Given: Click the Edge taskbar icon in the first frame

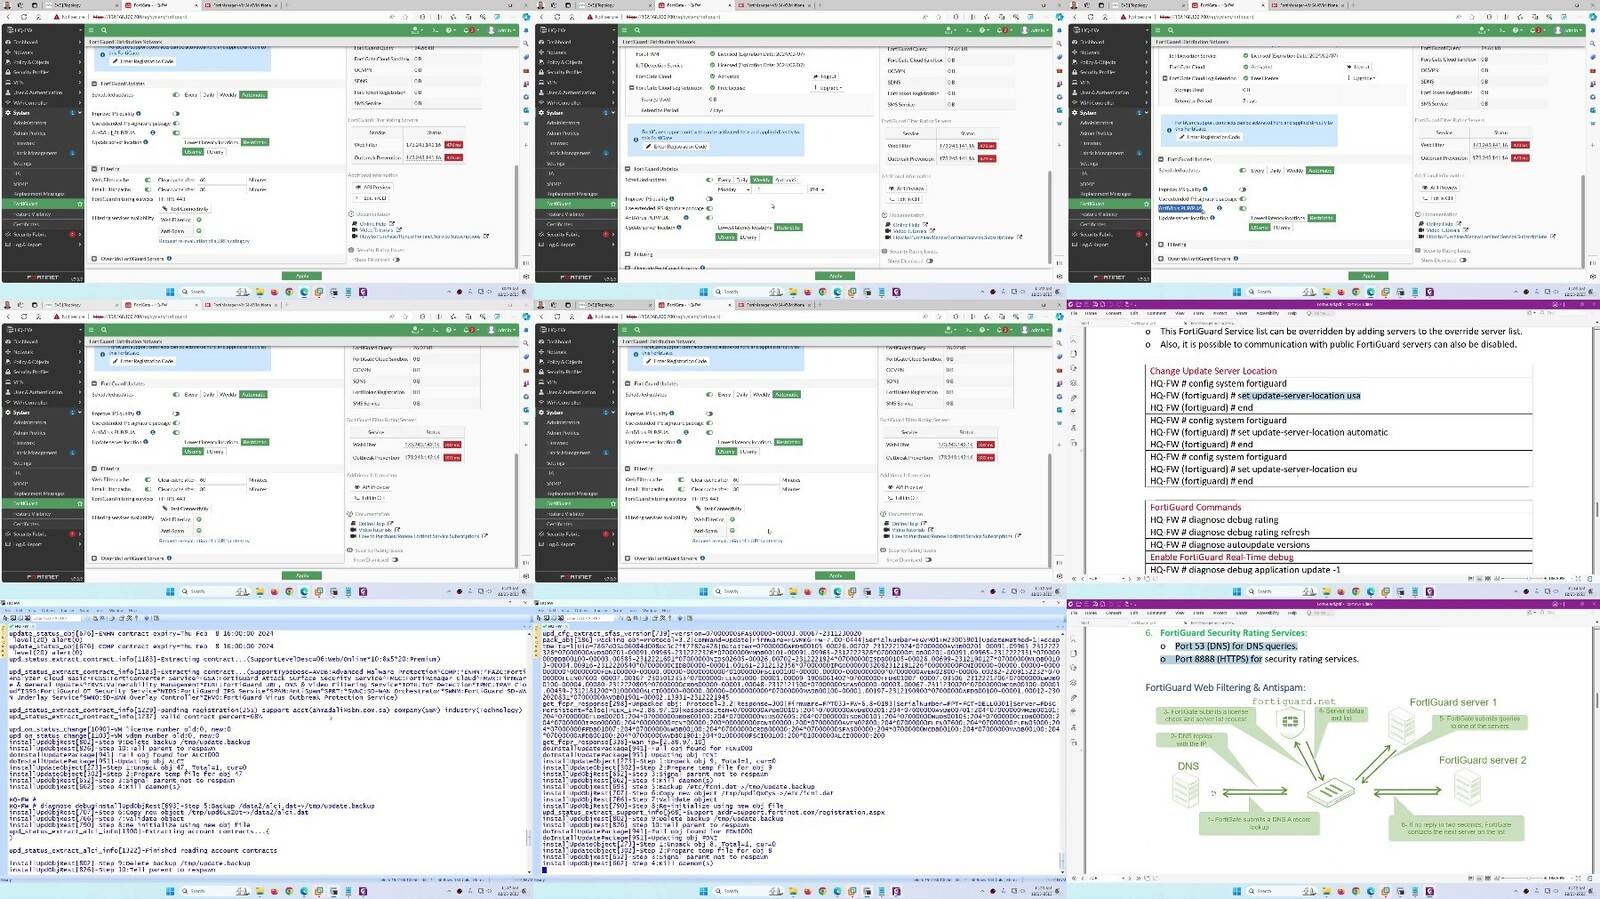Looking at the screenshot, I should [x=304, y=292].
